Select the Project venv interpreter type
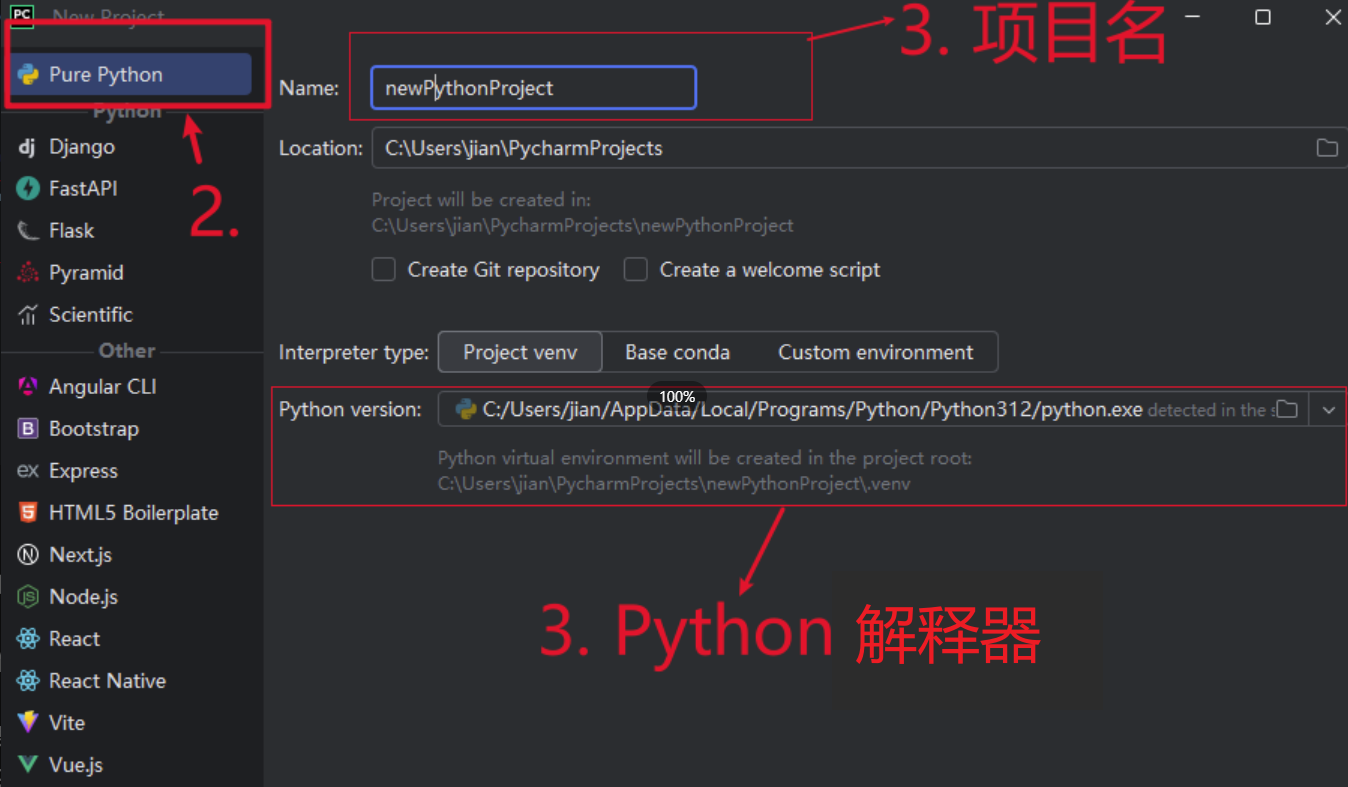This screenshot has width=1348, height=787. coord(520,352)
